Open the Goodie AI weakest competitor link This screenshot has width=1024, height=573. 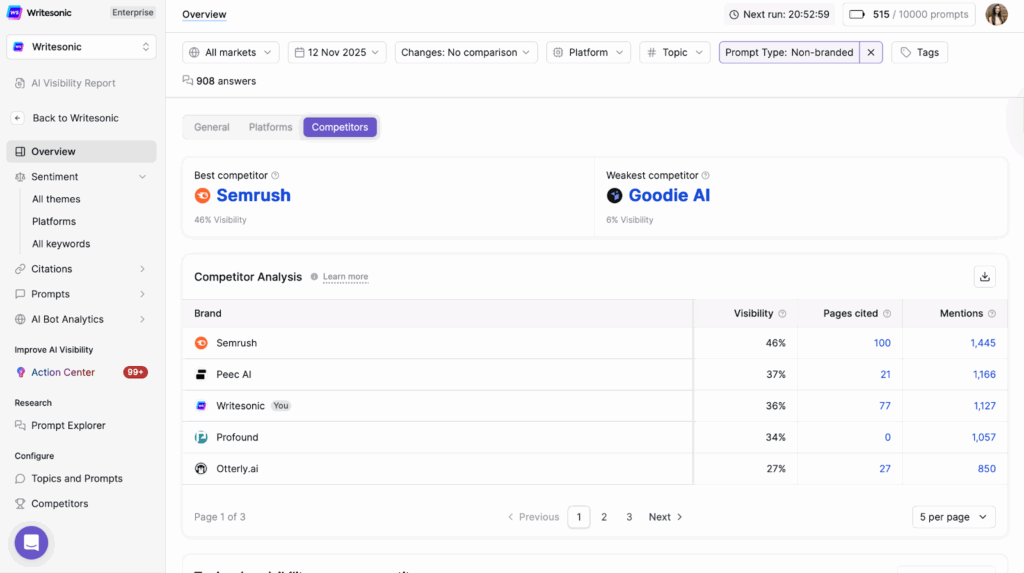pos(669,195)
